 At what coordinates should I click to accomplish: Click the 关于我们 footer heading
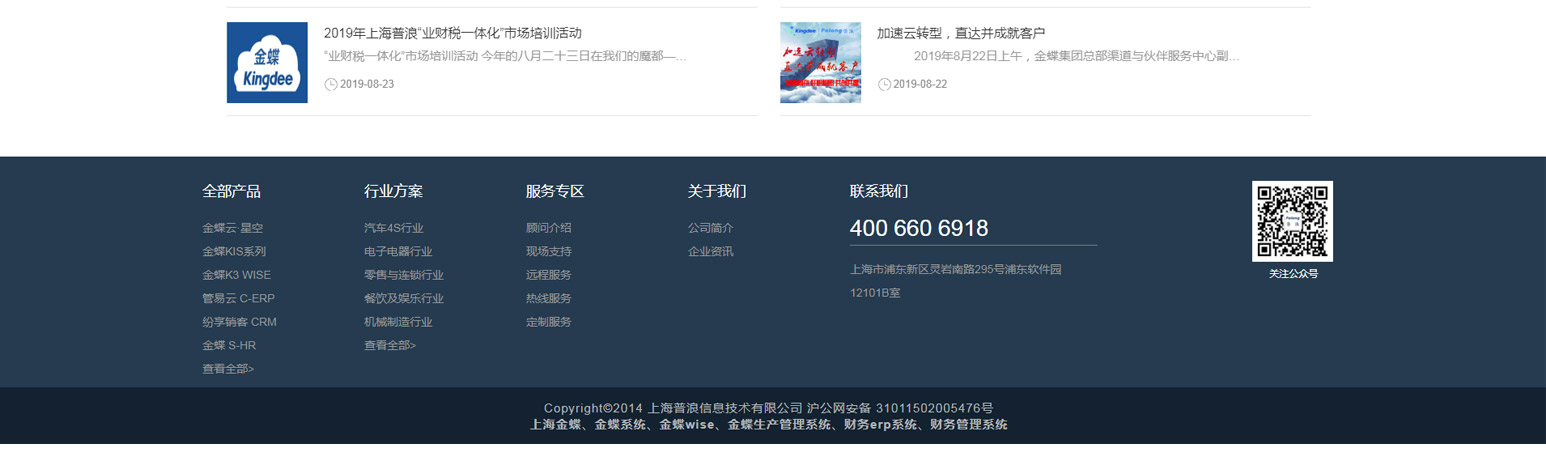(x=717, y=191)
